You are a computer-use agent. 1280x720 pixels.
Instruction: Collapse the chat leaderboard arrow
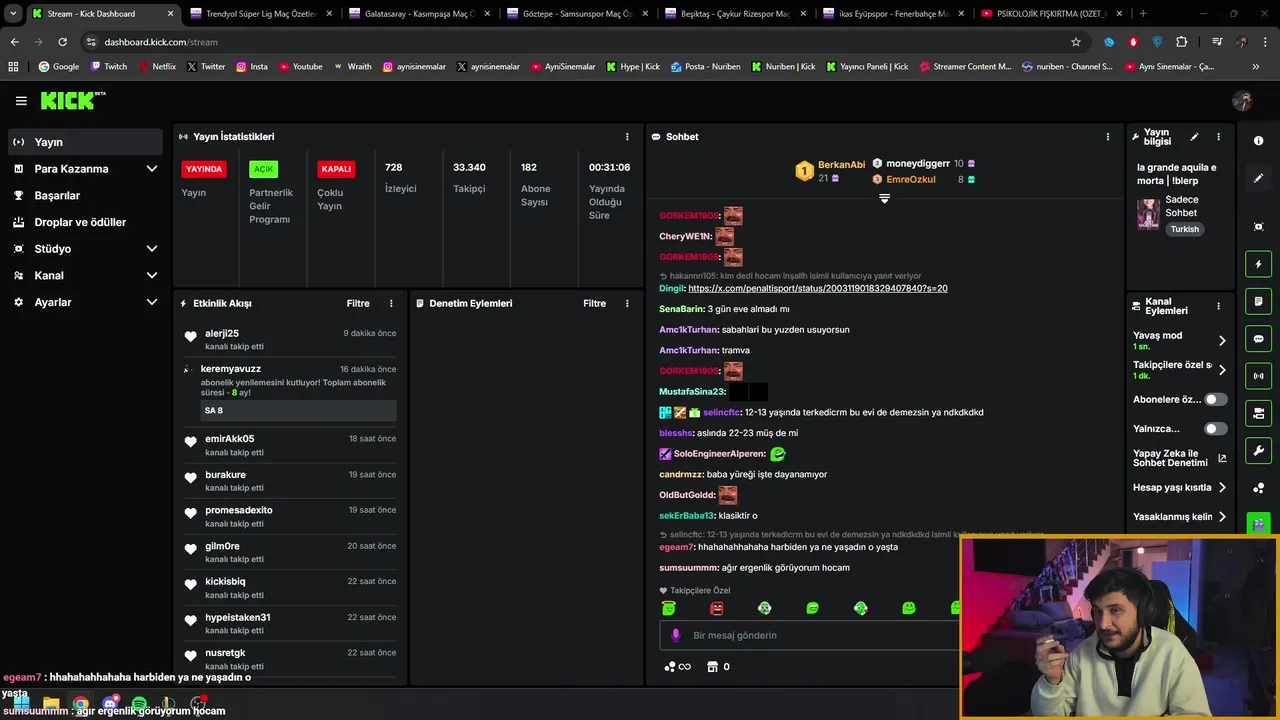884,198
